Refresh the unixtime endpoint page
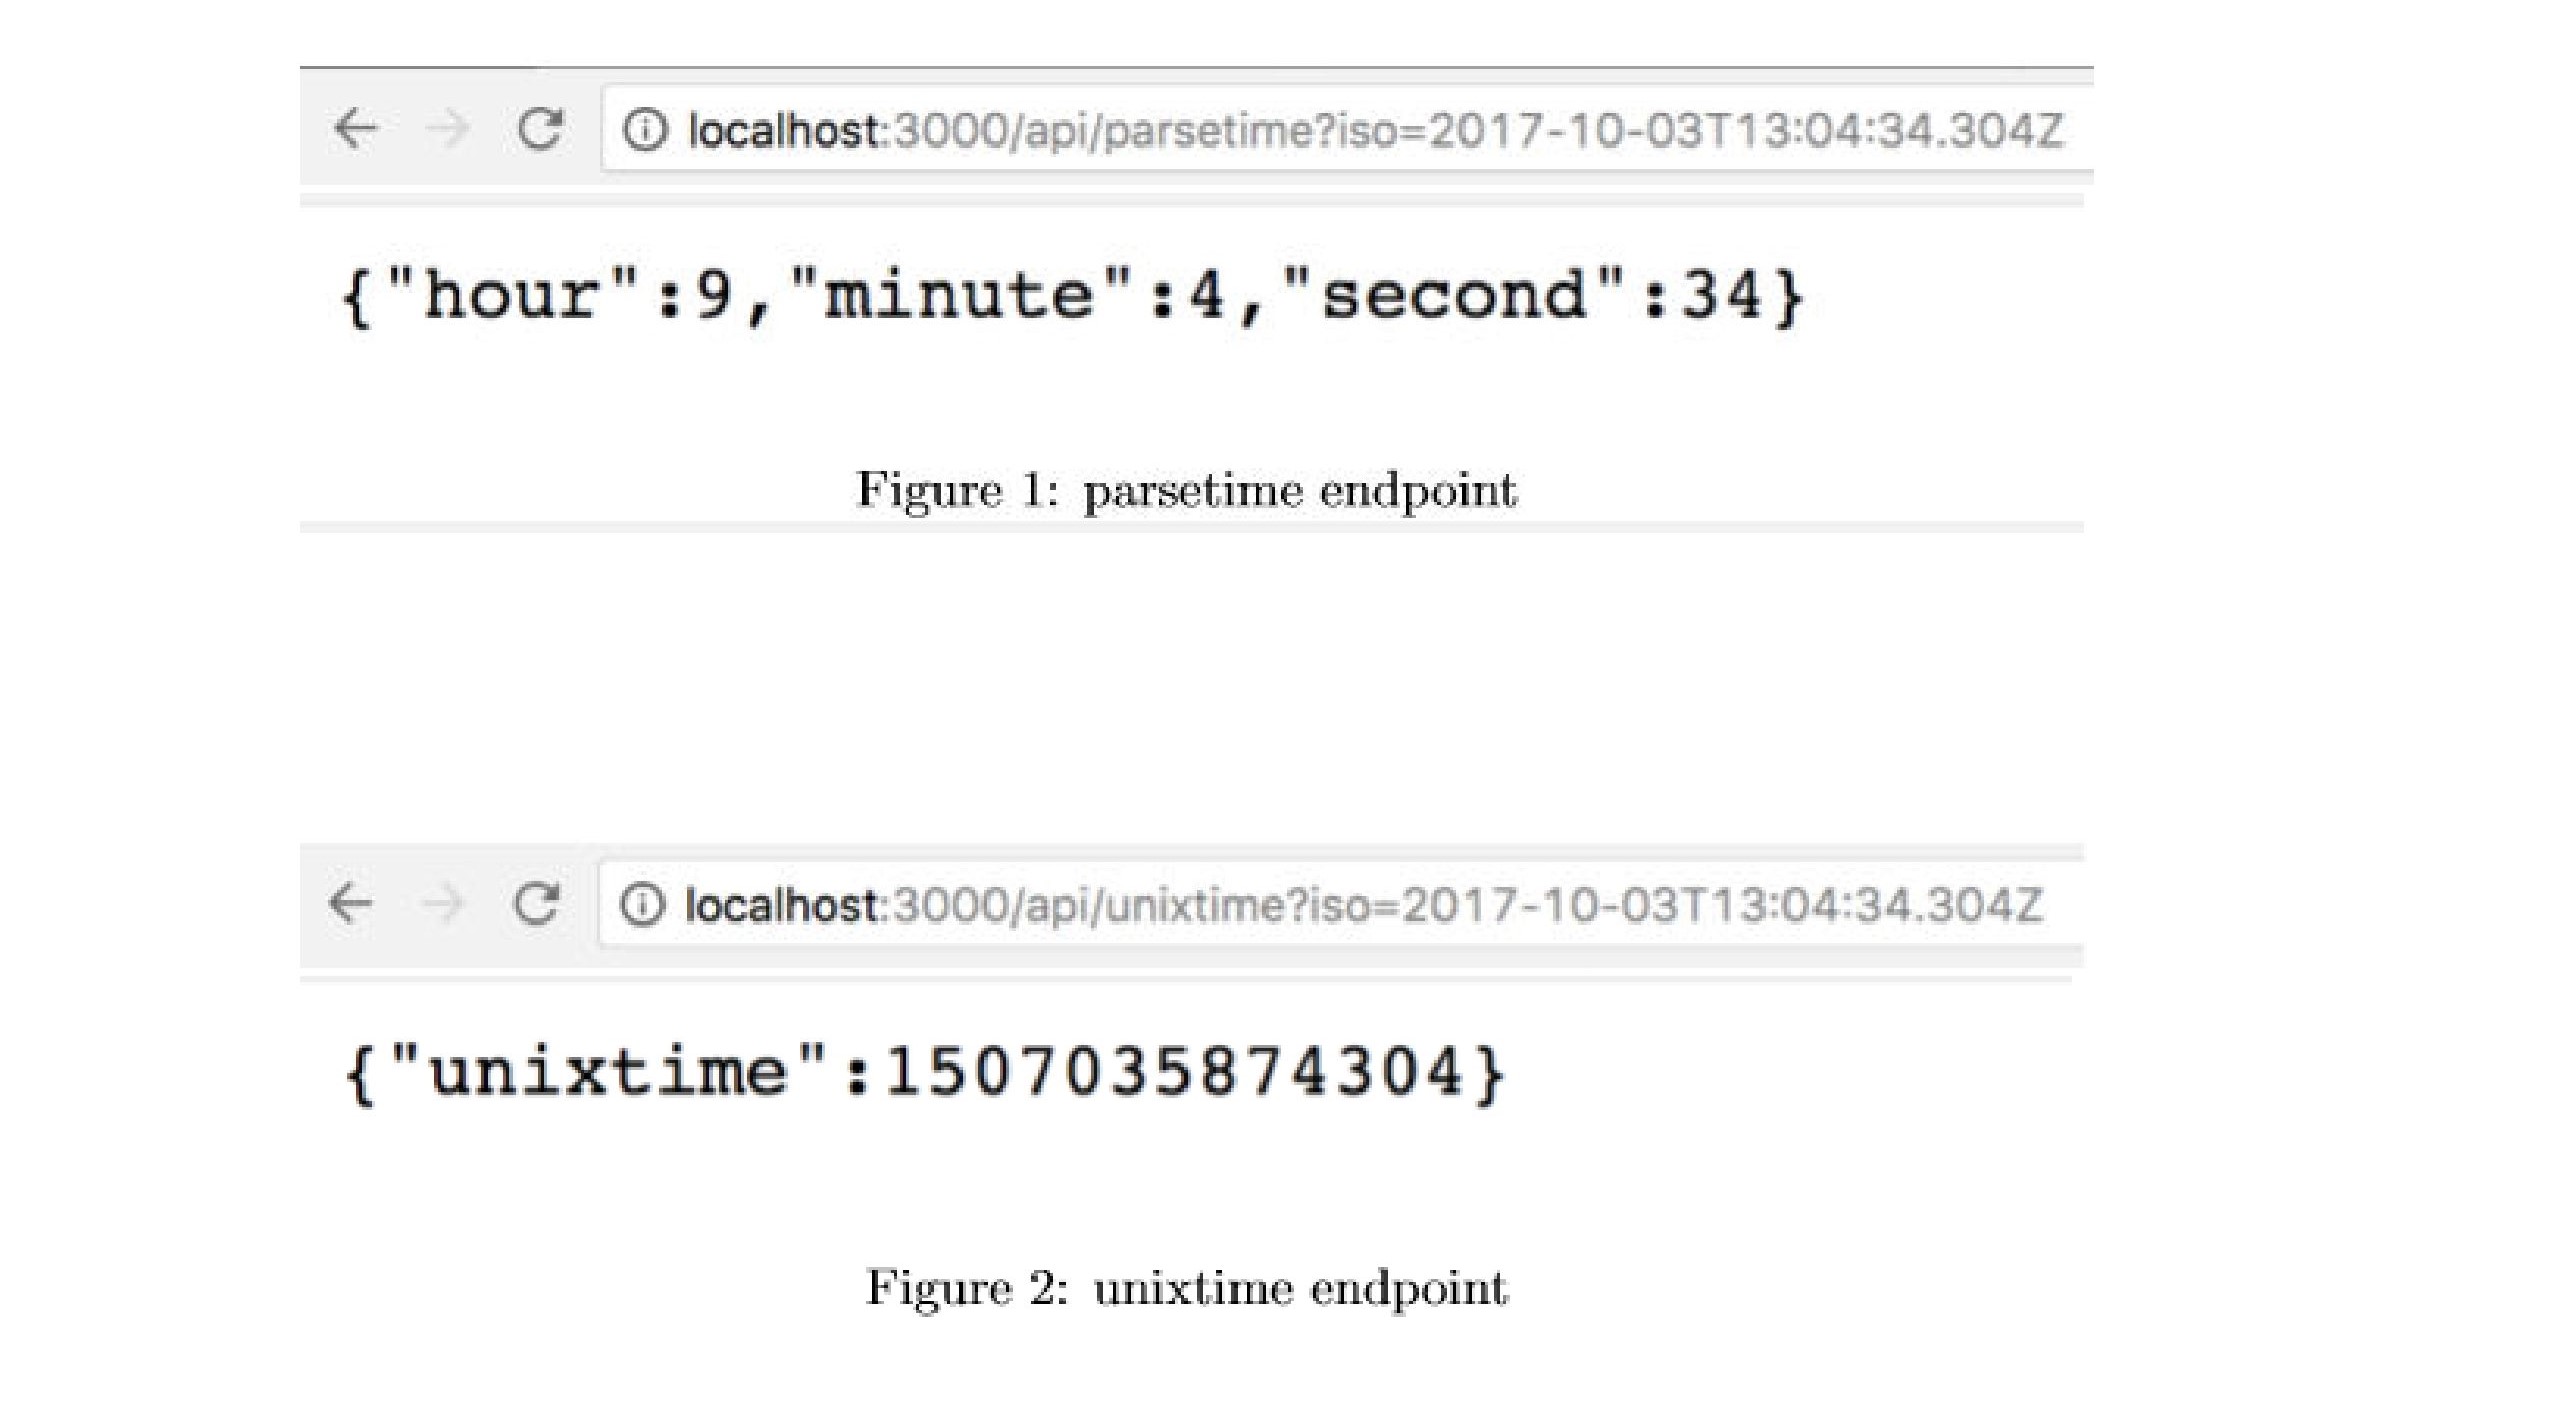 click(x=536, y=903)
